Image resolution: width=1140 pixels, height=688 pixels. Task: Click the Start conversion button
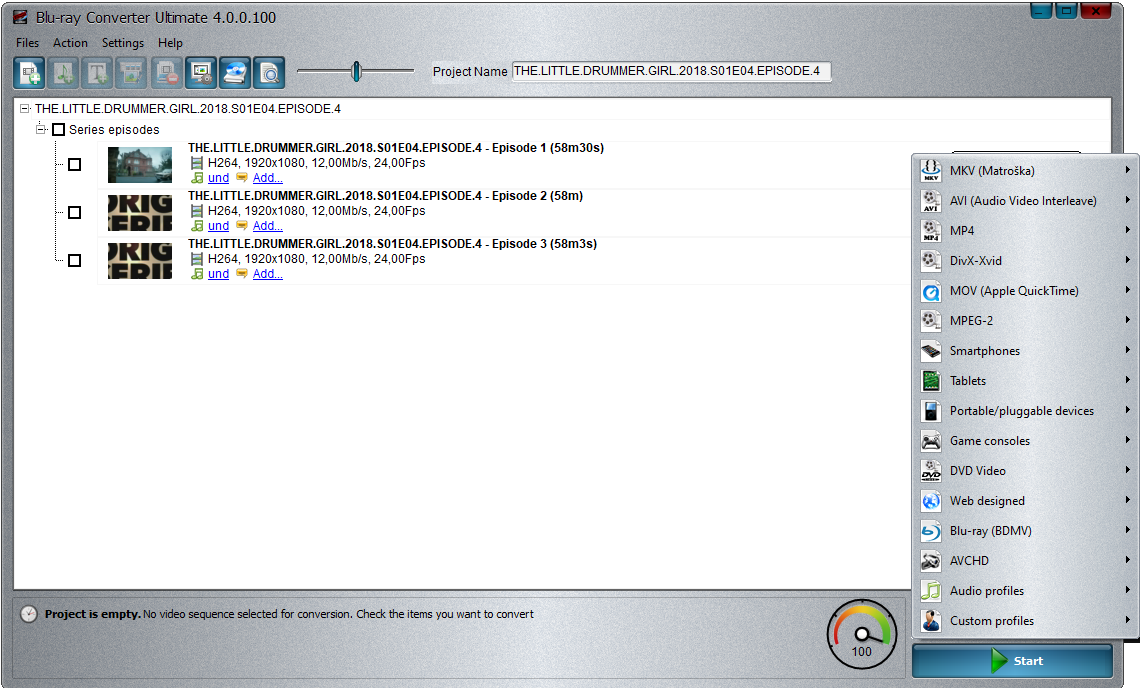1013,661
